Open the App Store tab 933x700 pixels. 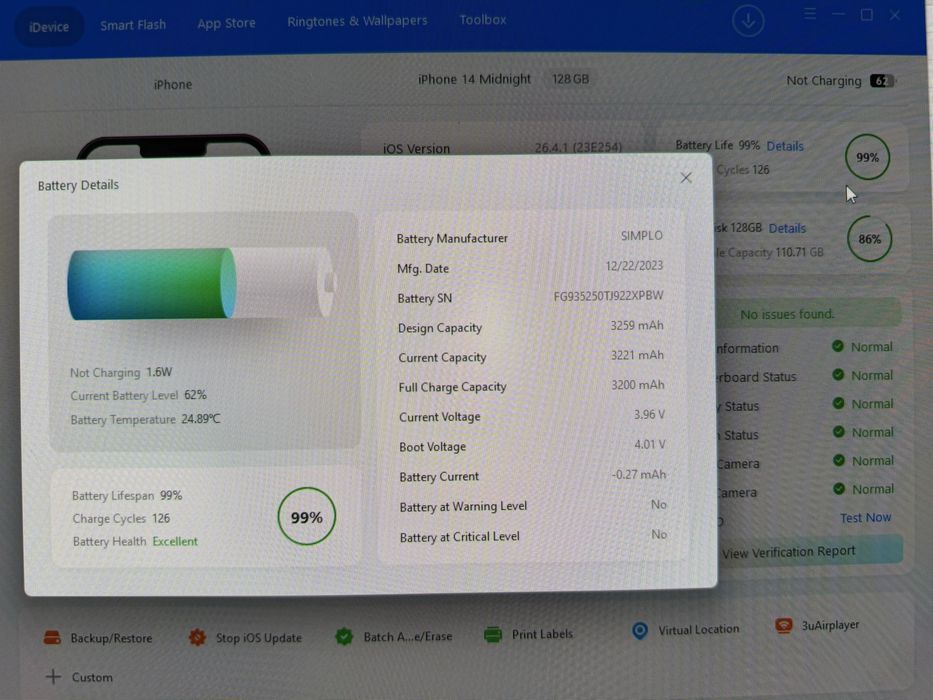[226, 23]
